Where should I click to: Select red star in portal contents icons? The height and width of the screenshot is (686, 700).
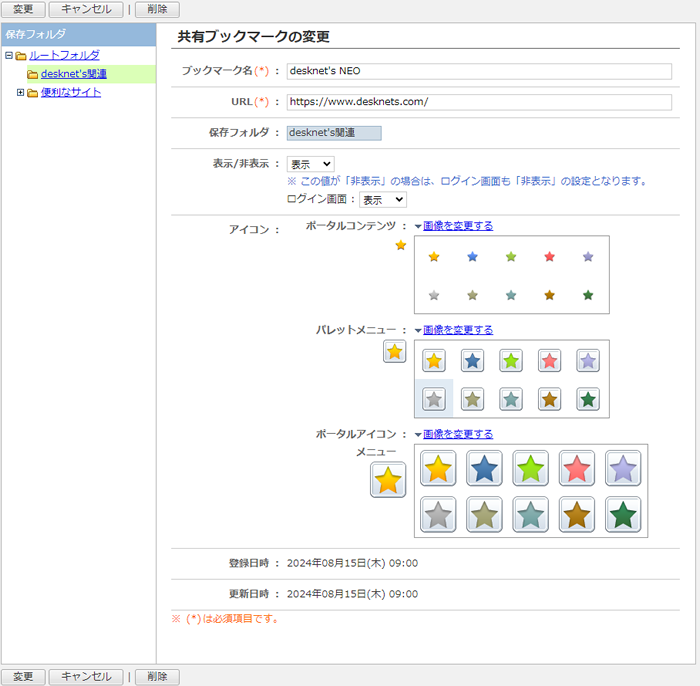(550, 257)
